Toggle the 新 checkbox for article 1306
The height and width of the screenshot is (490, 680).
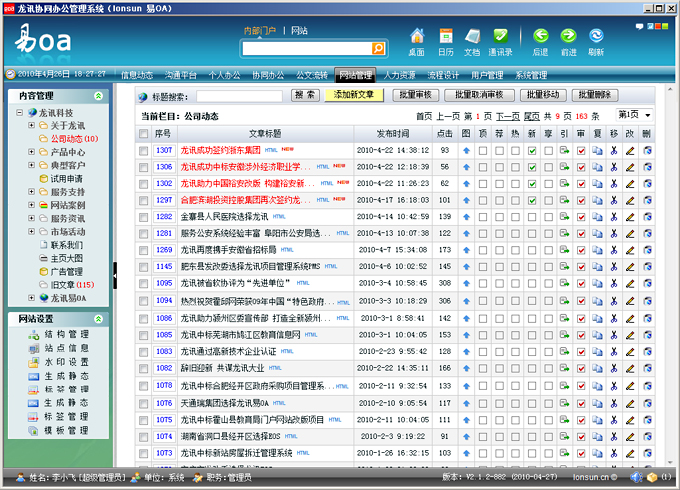[x=532, y=167]
